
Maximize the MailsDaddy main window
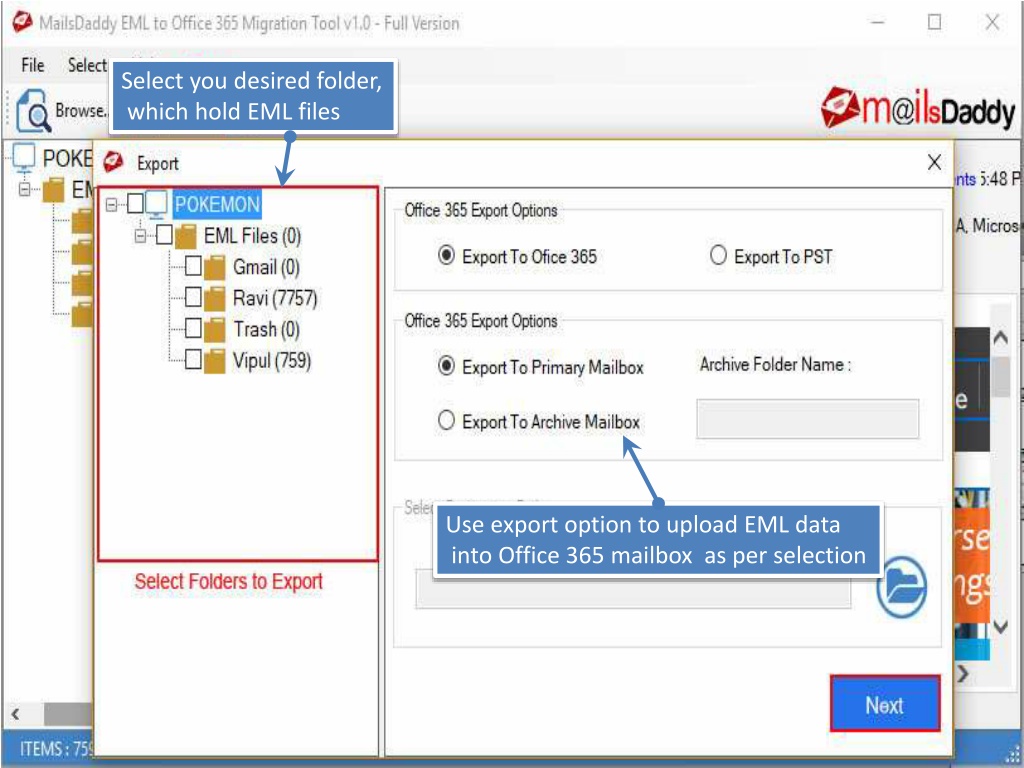pyautogui.click(x=935, y=22)
